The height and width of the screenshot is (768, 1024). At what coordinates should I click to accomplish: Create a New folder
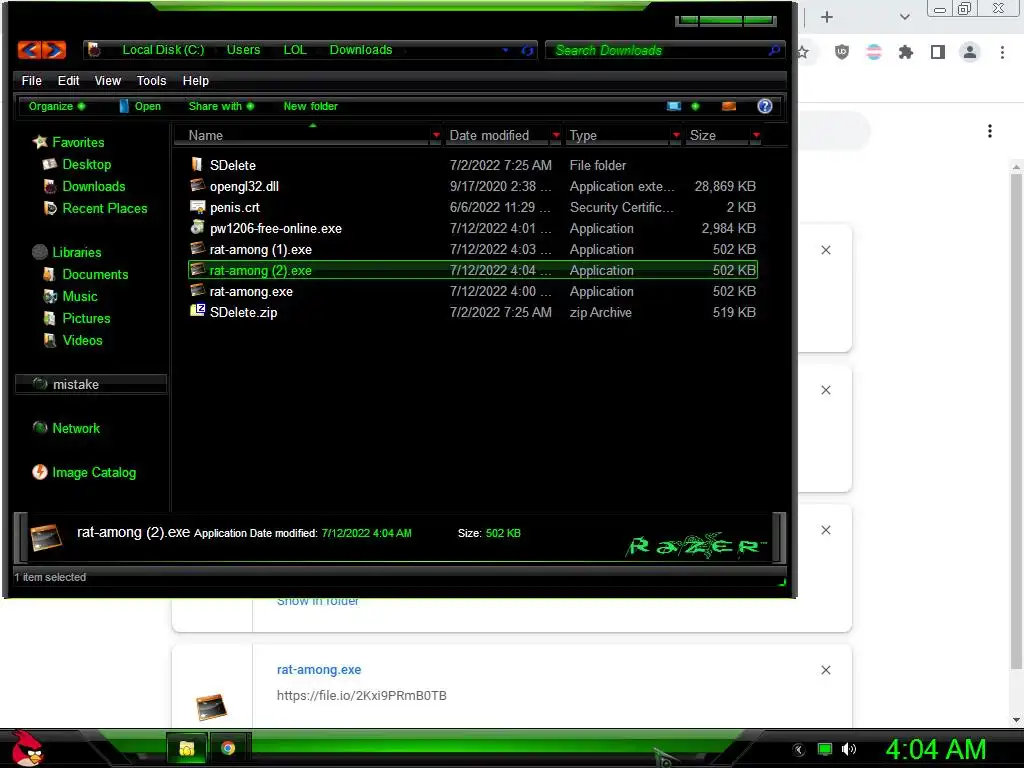click(x=310, y=106)
